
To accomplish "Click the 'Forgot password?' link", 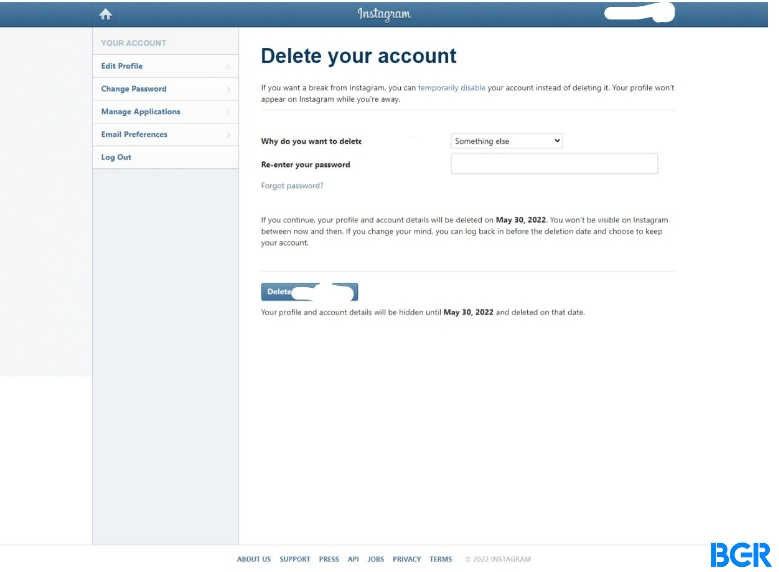I will tap(292, 186).
